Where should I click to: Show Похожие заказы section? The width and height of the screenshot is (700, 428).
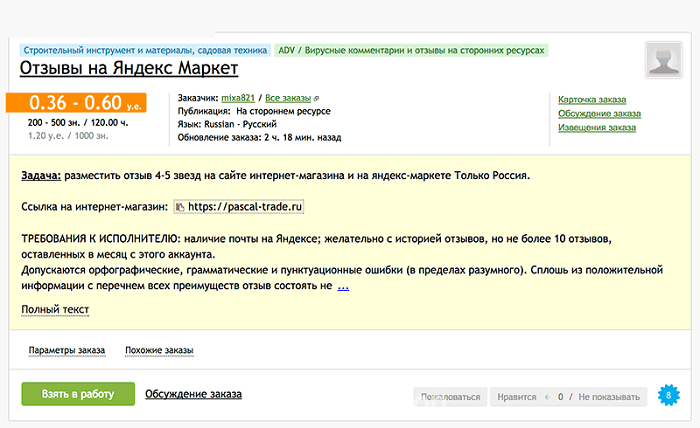click(159, 350)
